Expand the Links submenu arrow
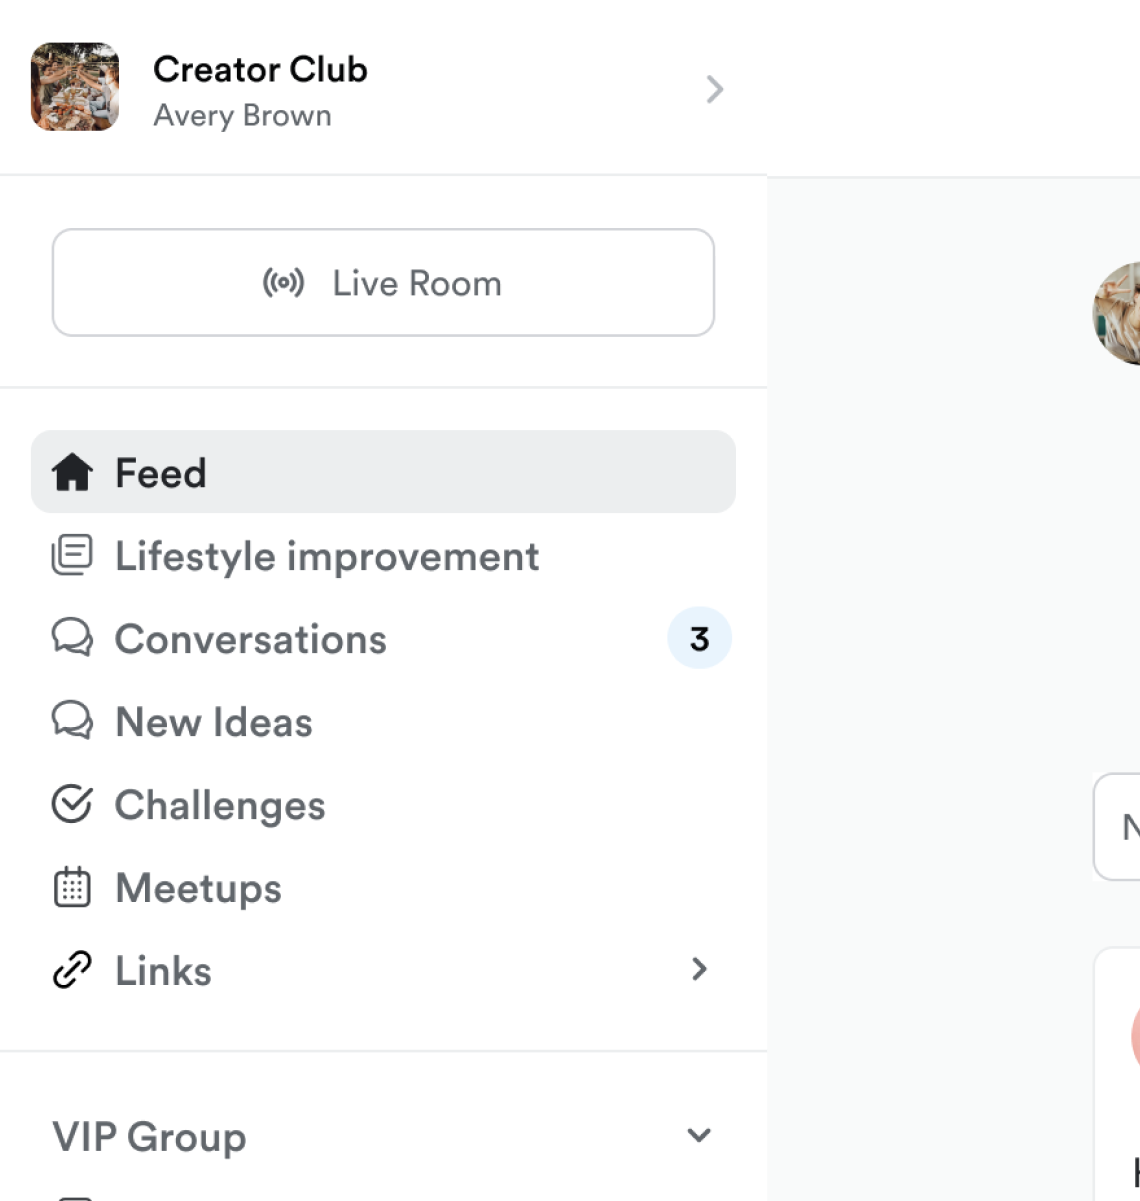This screenshot has width=1140, height=1201. pos(699,969)
